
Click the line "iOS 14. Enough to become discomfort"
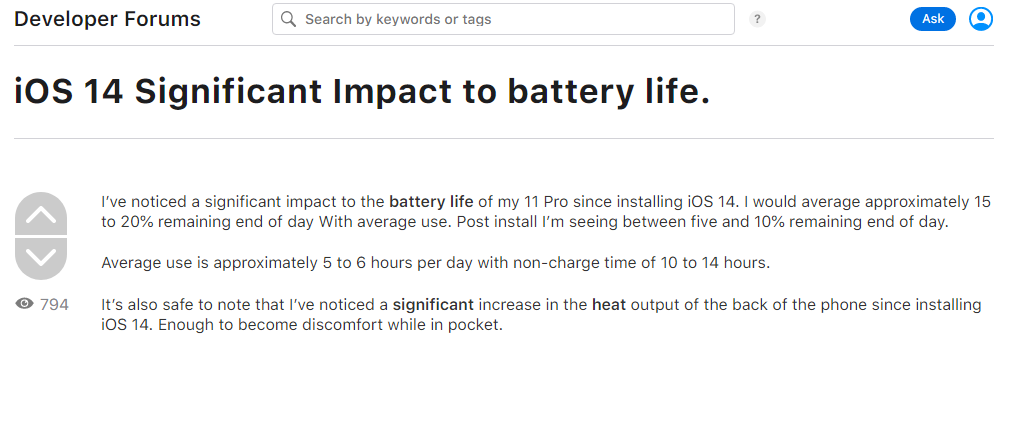[x=301, y=325]
